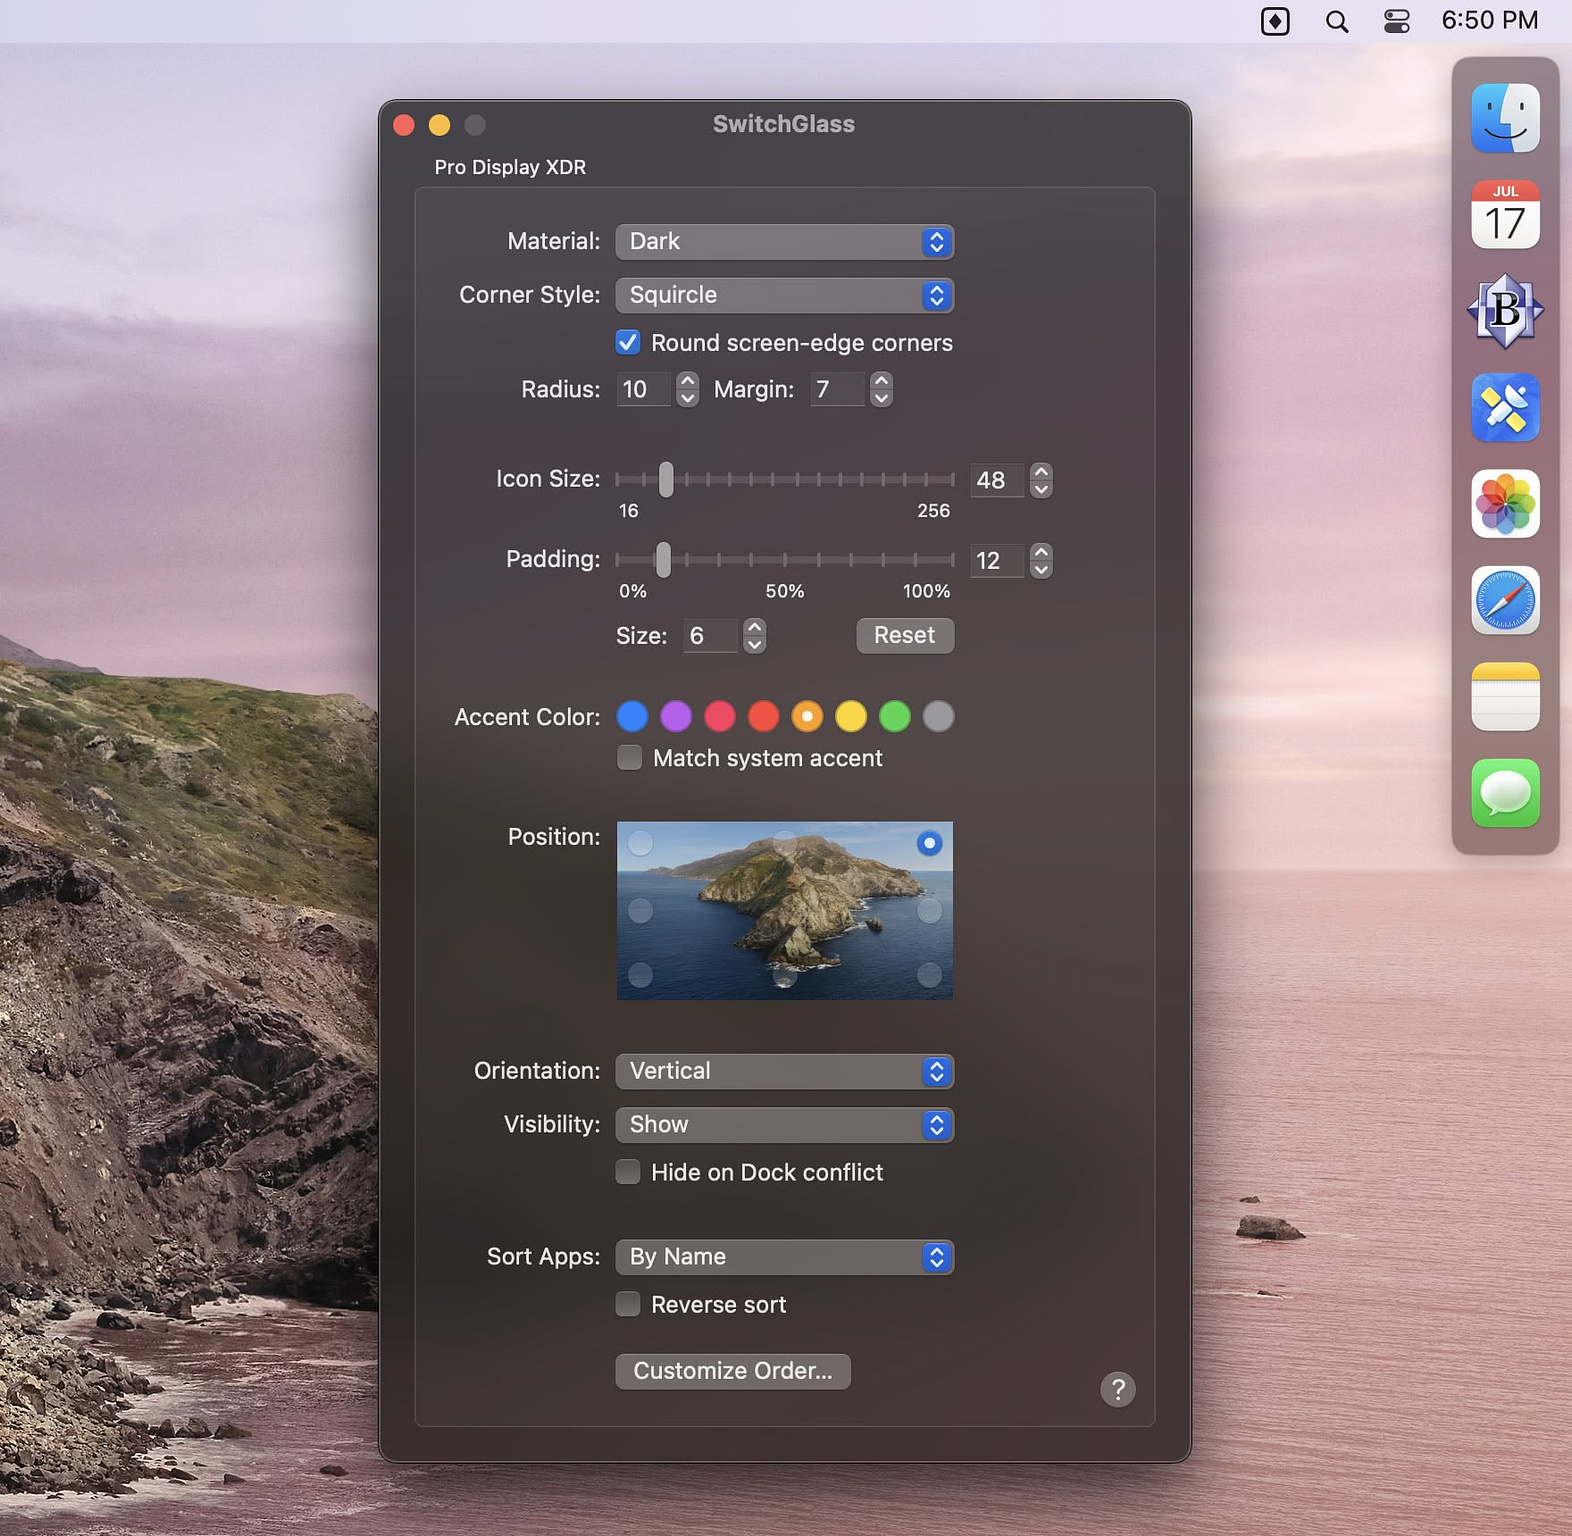This screenshot has height=1536, width=1572.
Task: Click the Margin stepper arrows
Action: [881, 389]
